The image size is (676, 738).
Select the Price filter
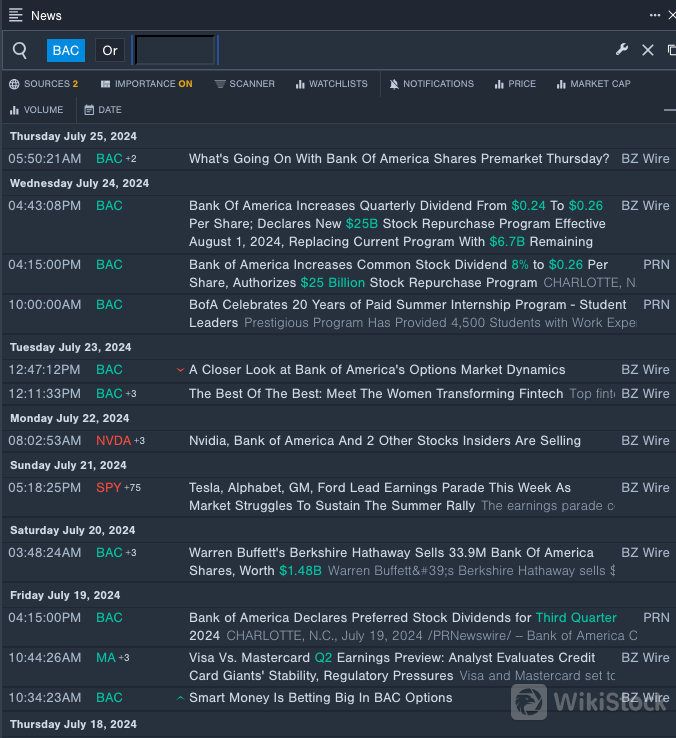[515, 84]
